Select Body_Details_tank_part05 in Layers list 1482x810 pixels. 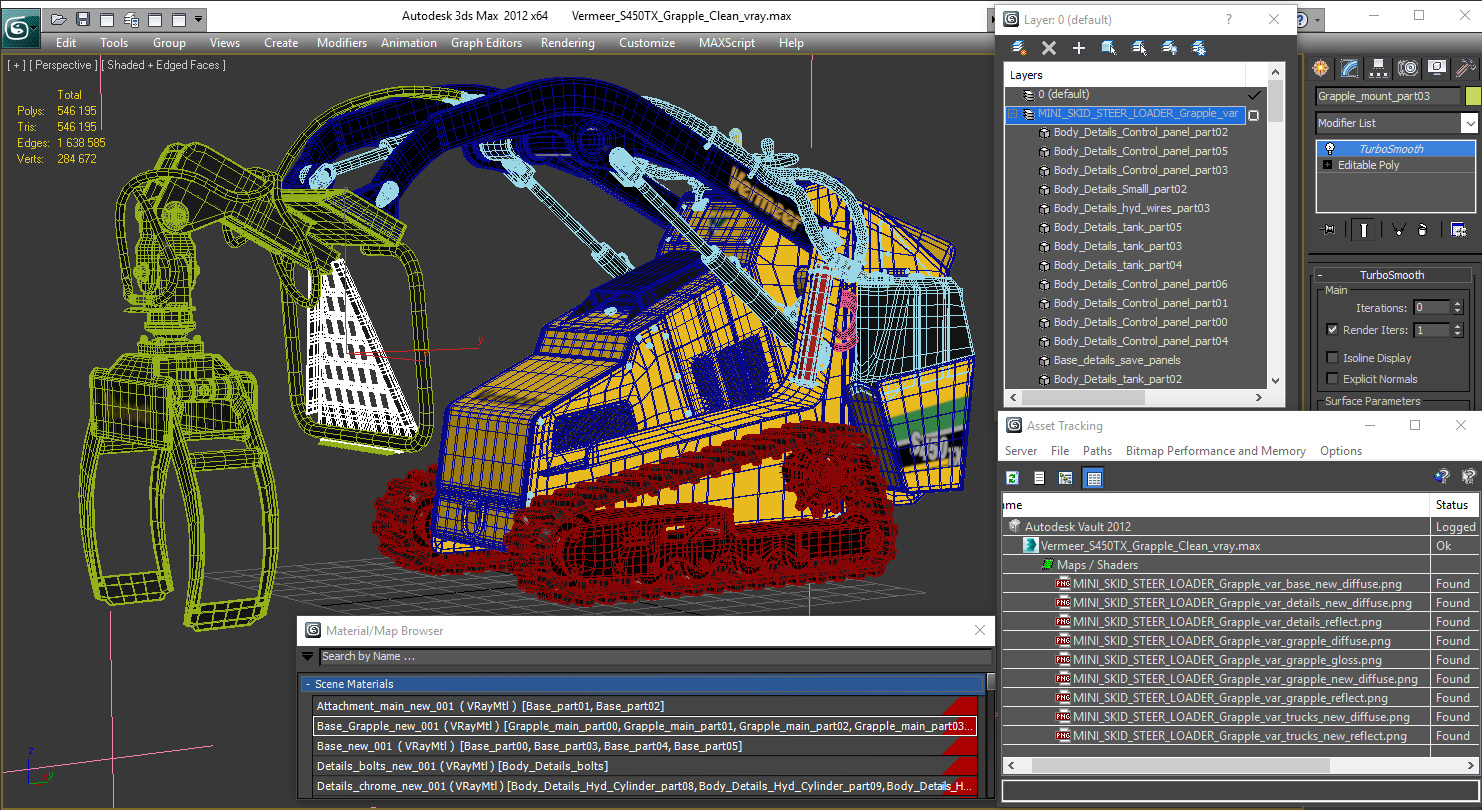pyautogui.click(x=1118, y=227)
